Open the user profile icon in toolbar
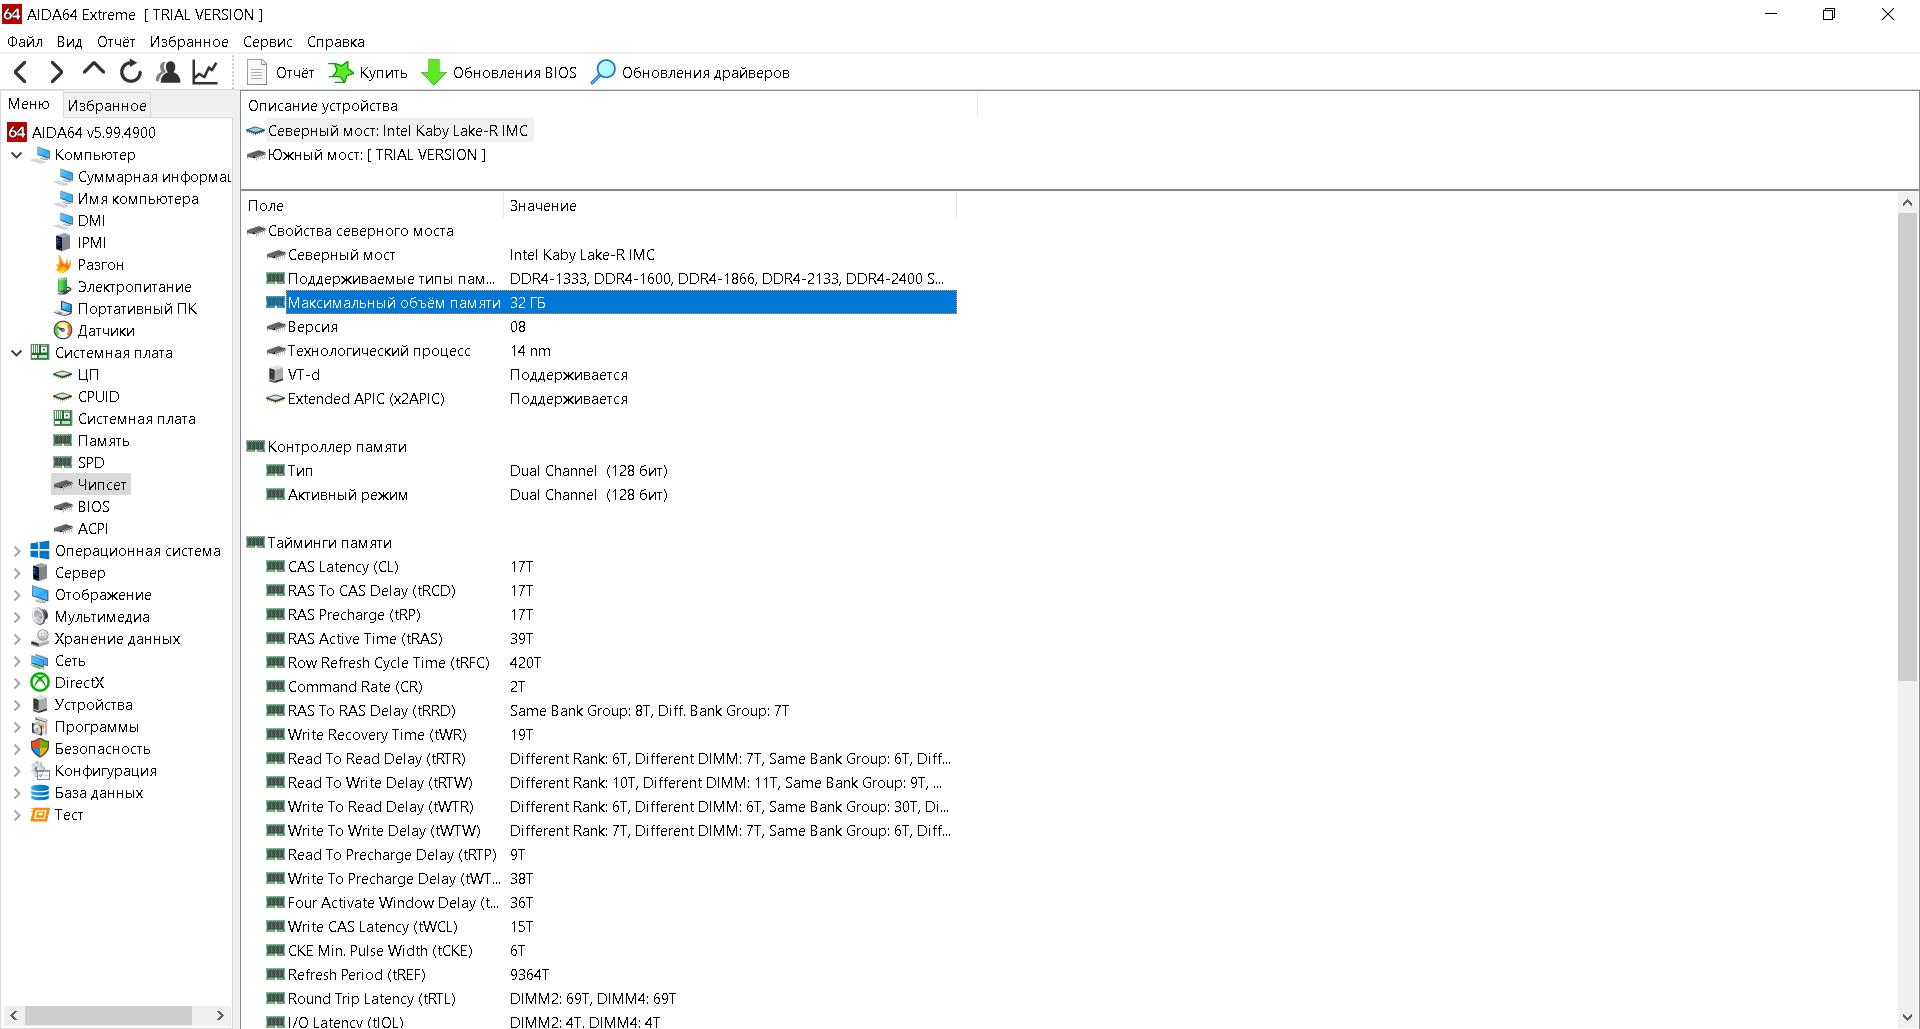The width and height of the screenshot is (1920, 1029). click(x=168, y=72)
